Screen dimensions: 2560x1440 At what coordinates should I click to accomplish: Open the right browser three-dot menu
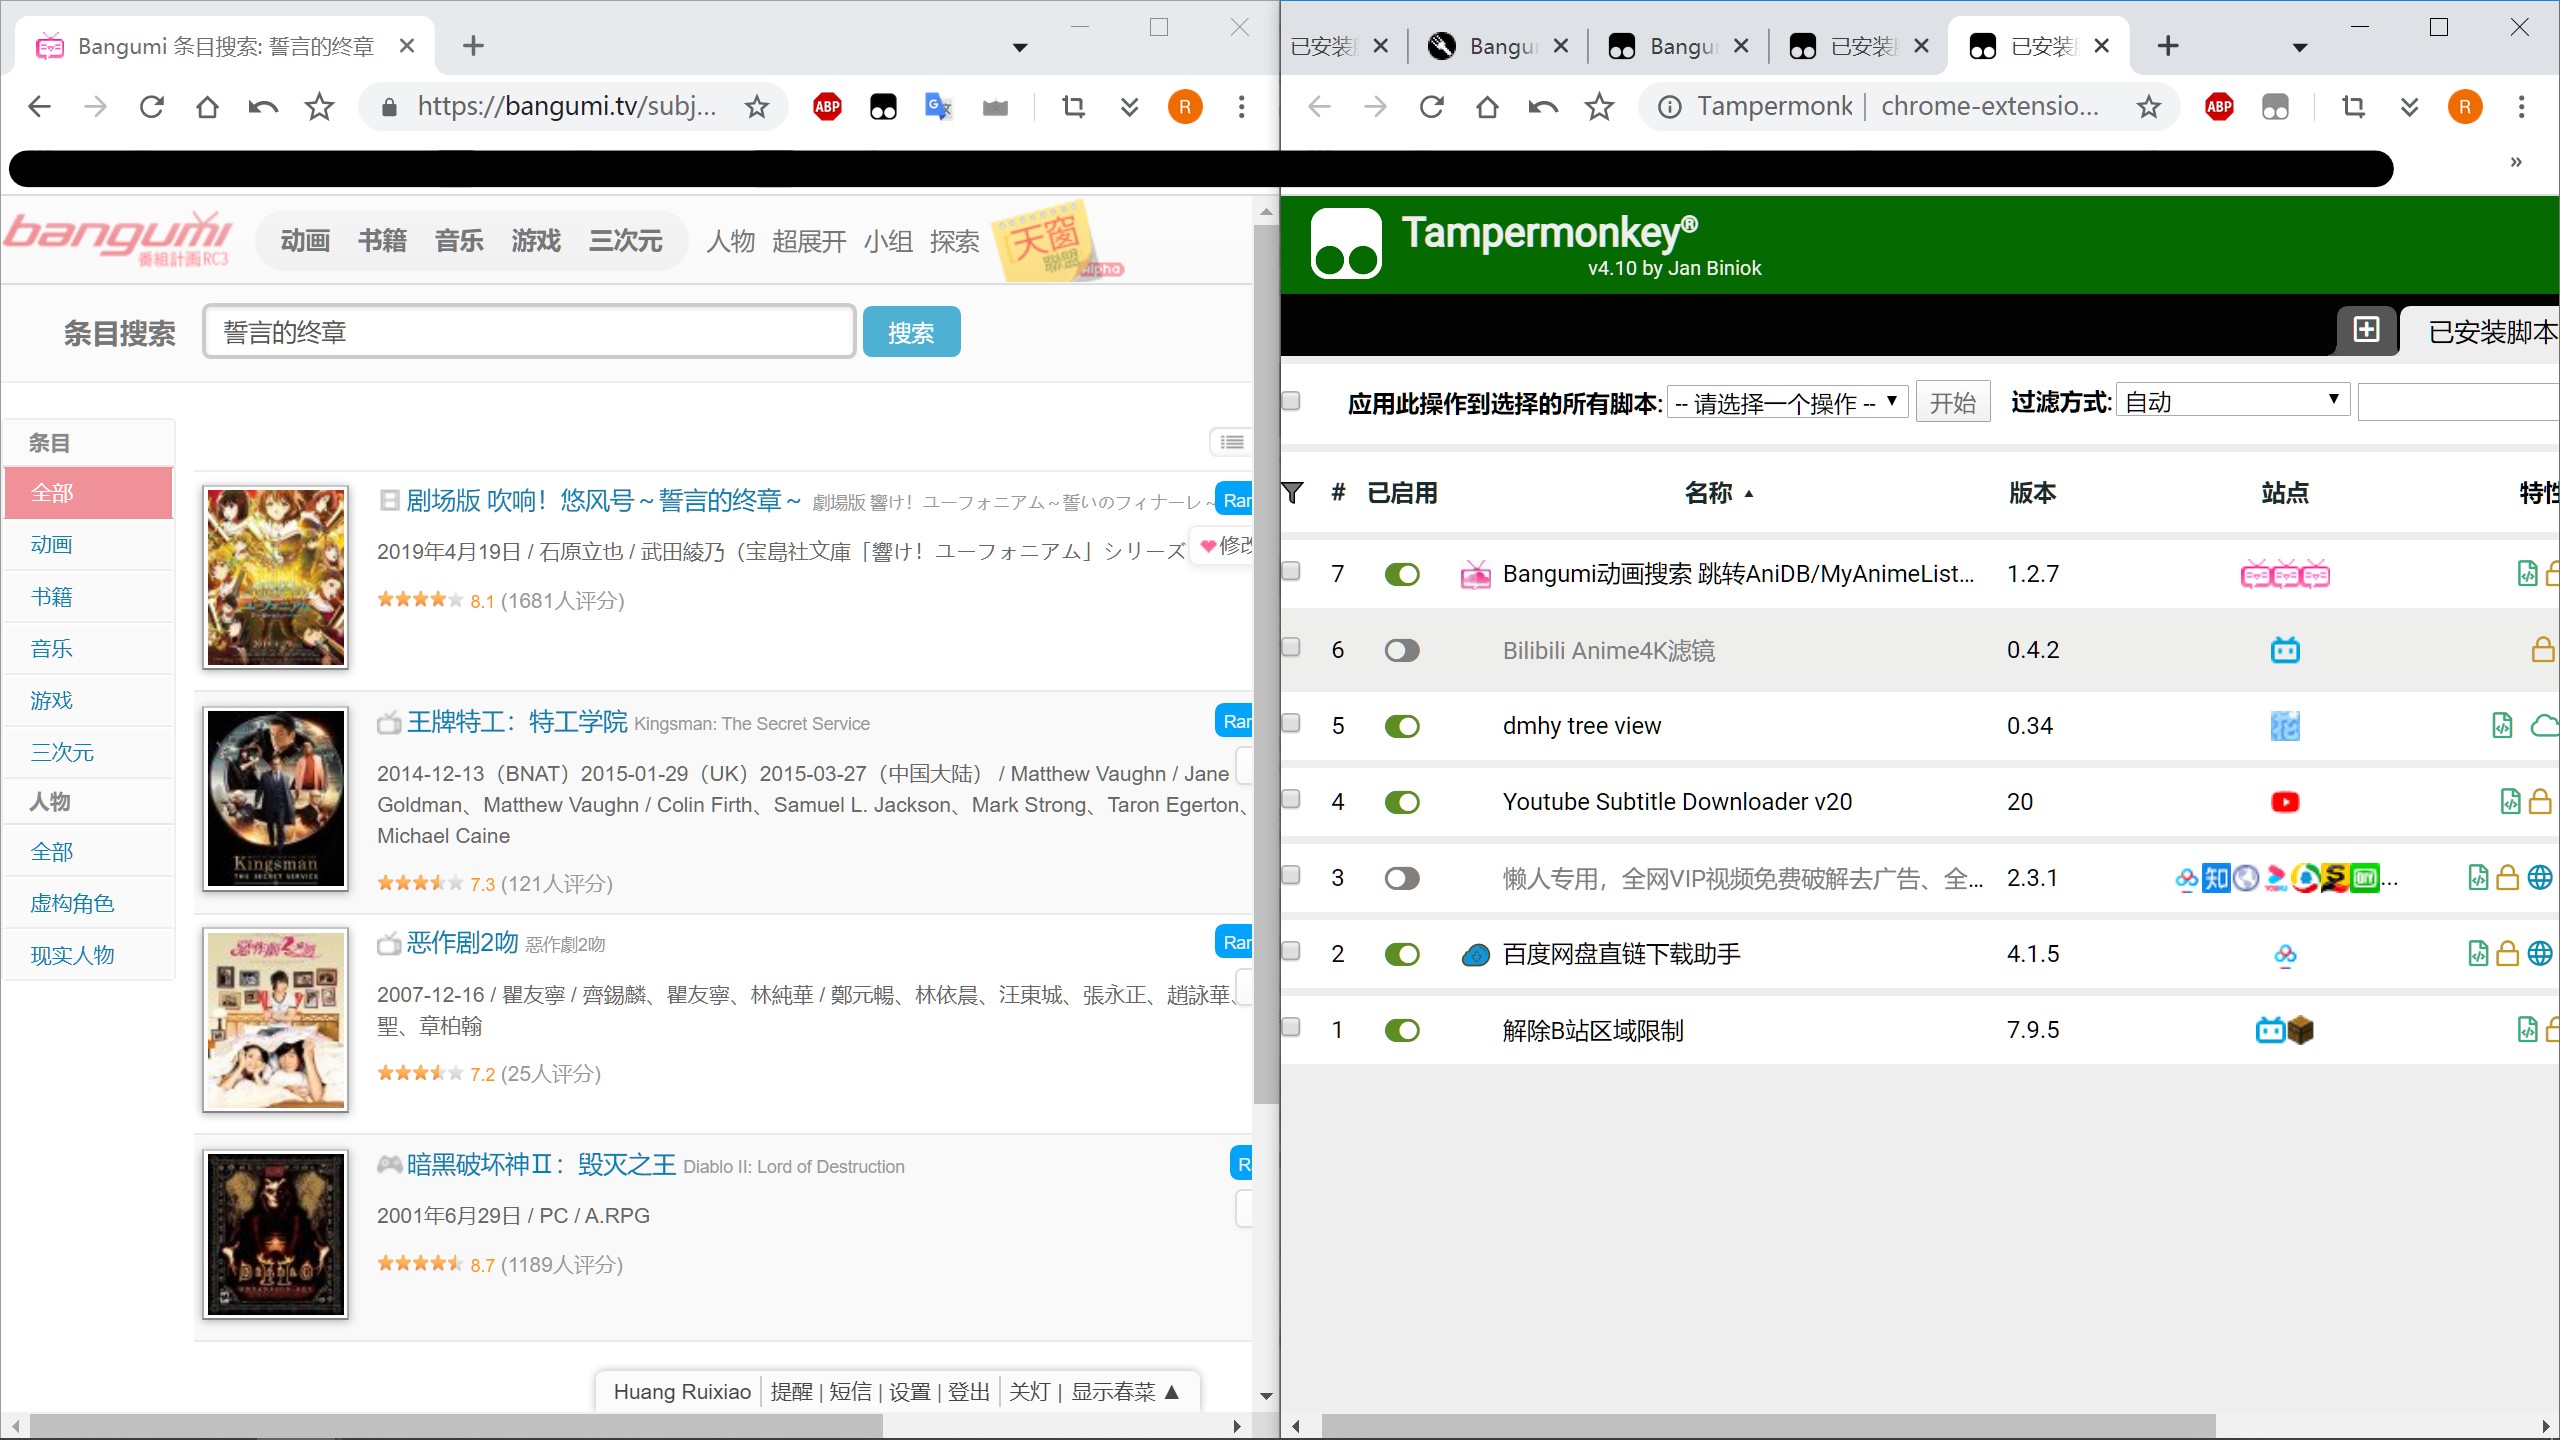(x=2521, y=106)
